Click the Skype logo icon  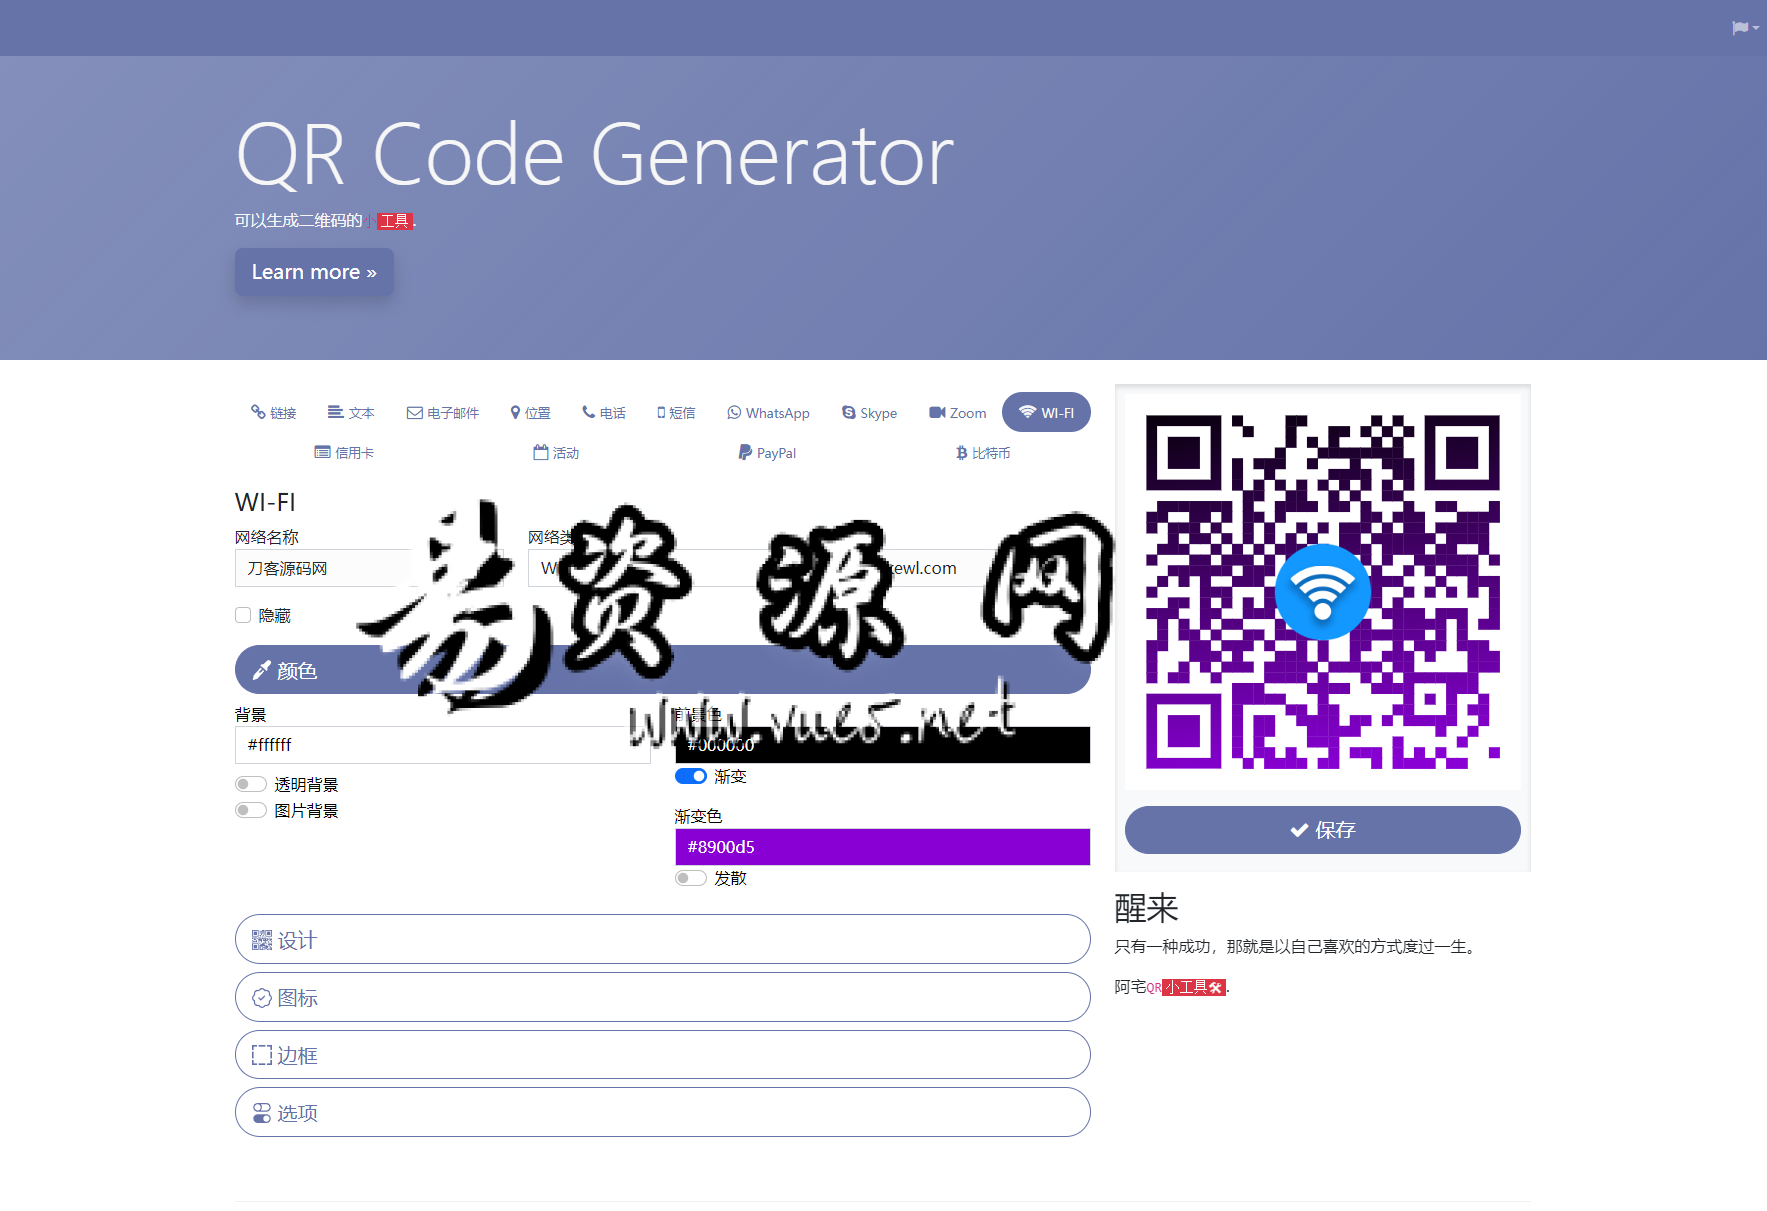(x=849, y=412)
